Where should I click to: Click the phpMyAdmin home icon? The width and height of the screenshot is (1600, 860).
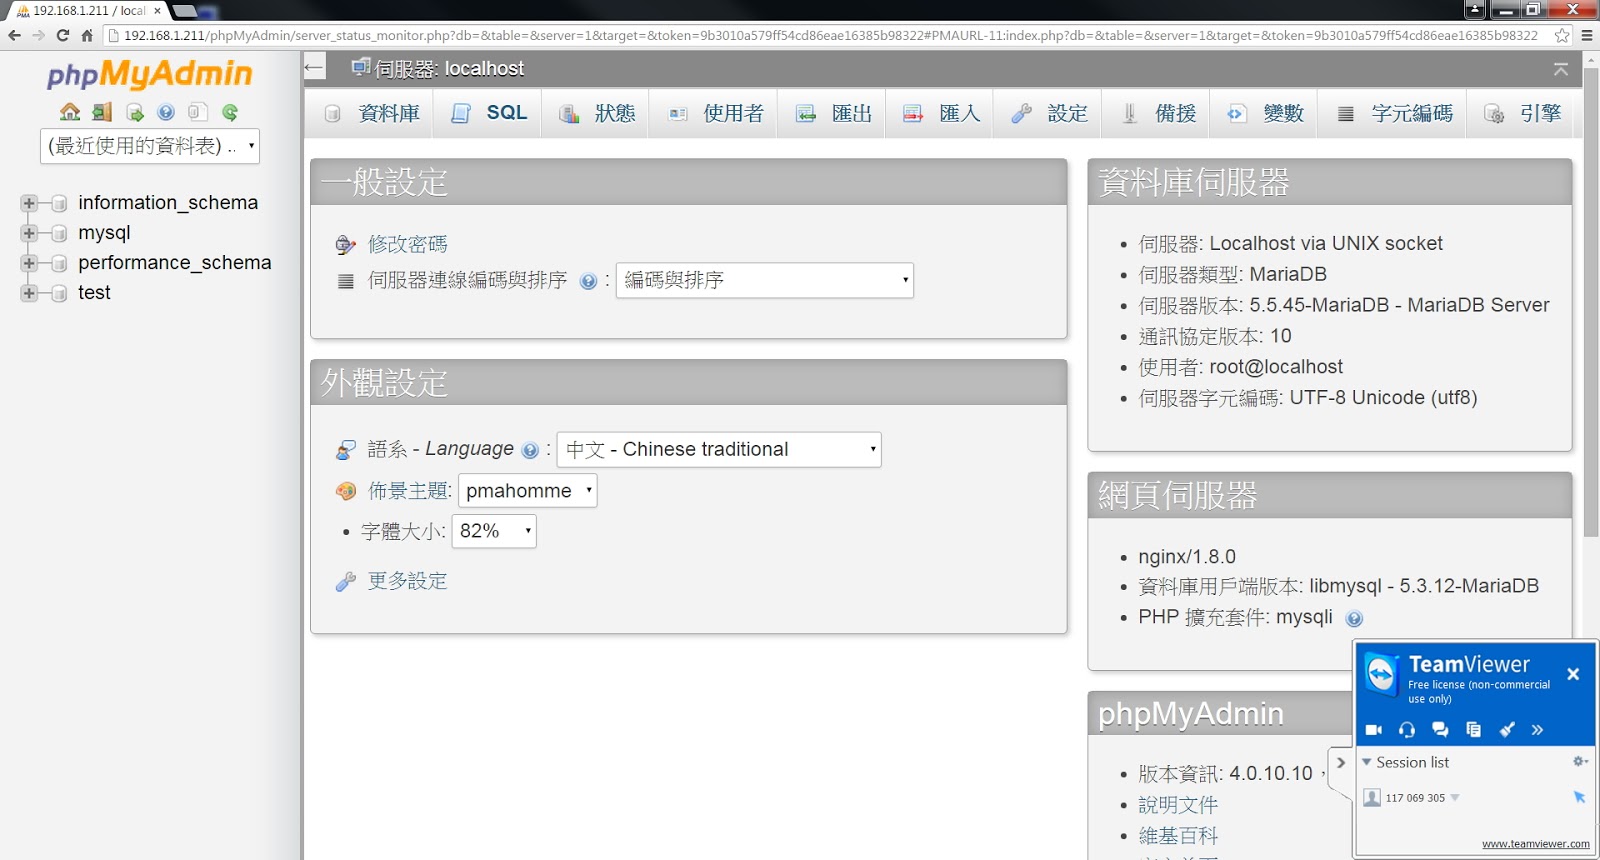70,112
